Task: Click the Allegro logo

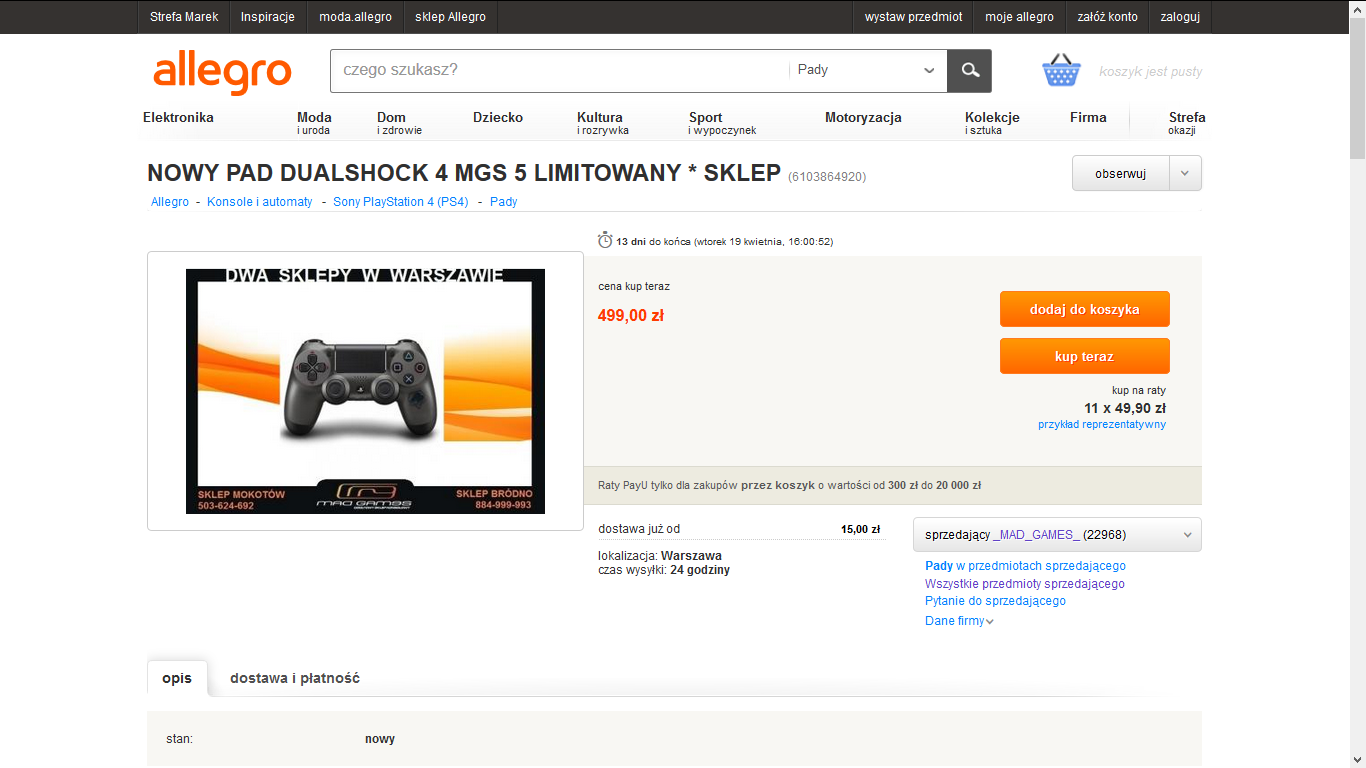Action: pos(222,73)
